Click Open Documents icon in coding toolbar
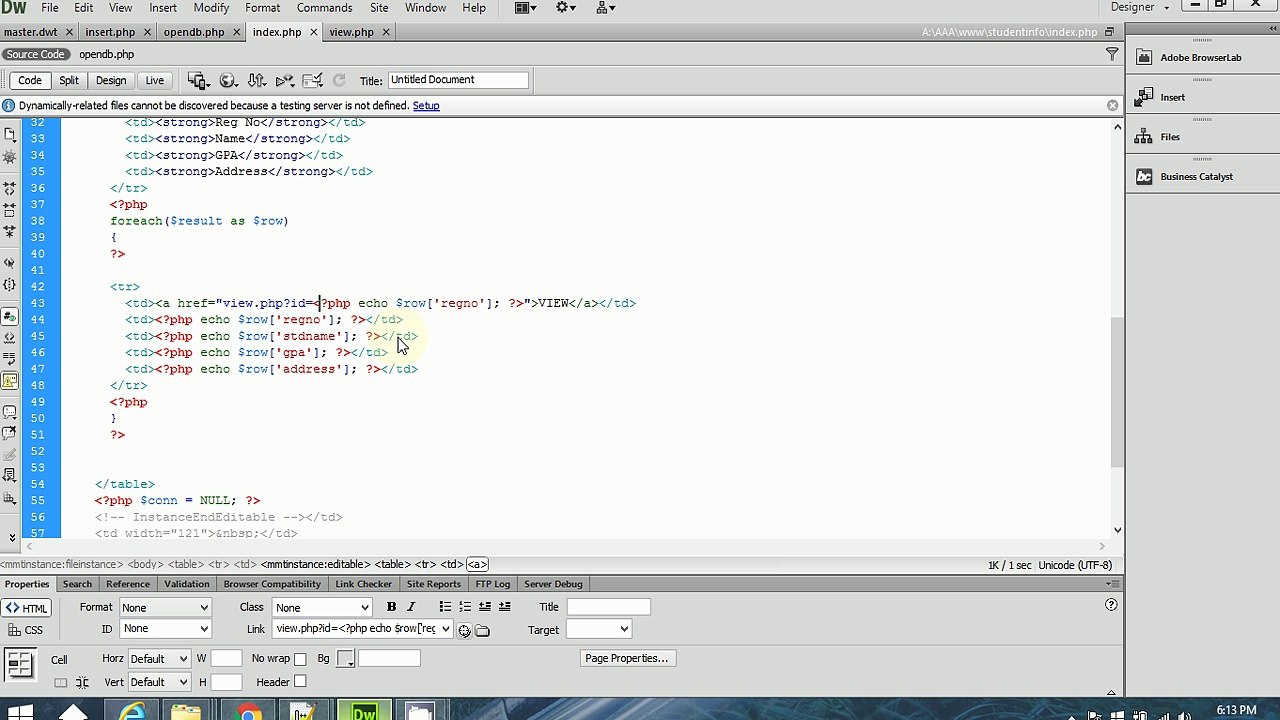 click(x=10, y=135)
